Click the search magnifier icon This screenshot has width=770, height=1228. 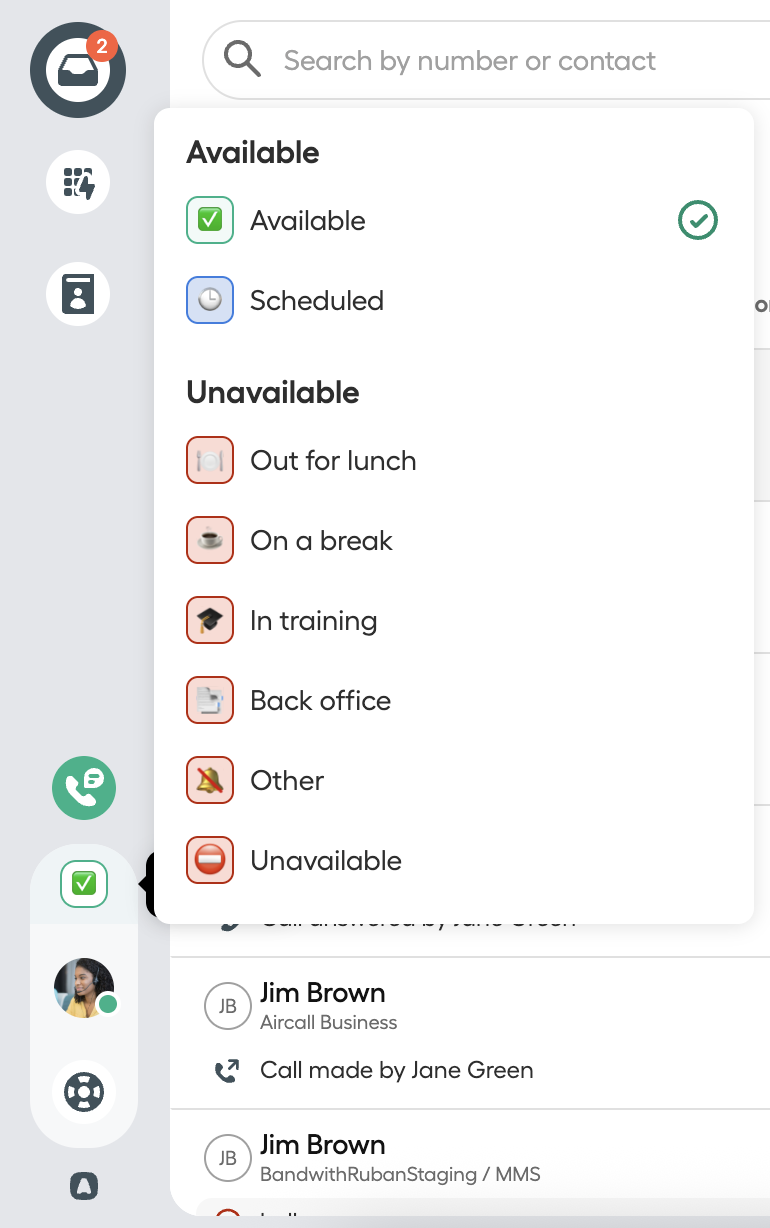pos(242,59)
